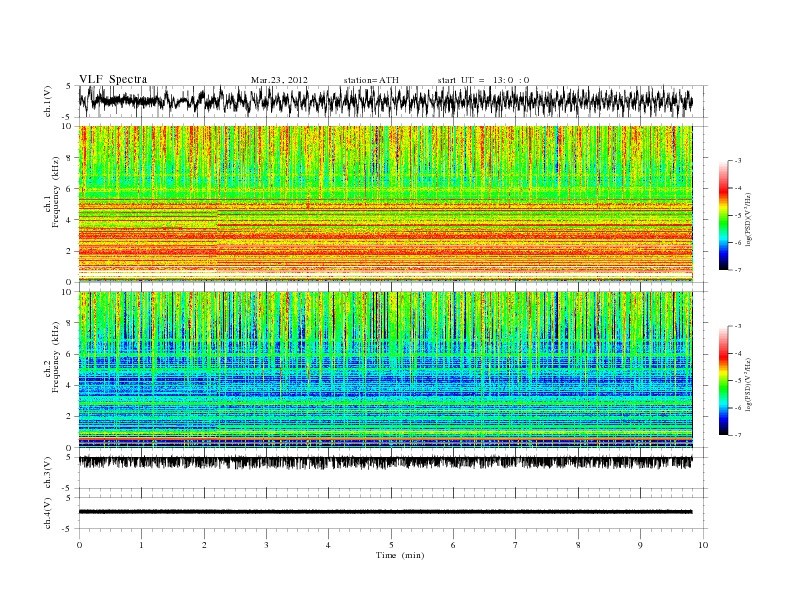Viewport: 792px width, 612px height.
Task: Click the 'ch.4(V)' axis label
Action: (48, 513)
